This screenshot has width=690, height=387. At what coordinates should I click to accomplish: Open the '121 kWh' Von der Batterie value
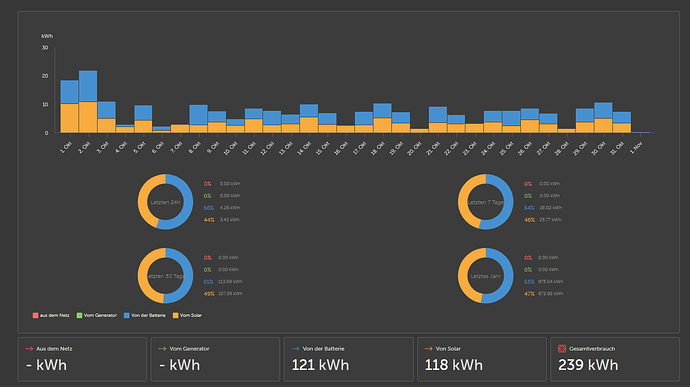320,365
